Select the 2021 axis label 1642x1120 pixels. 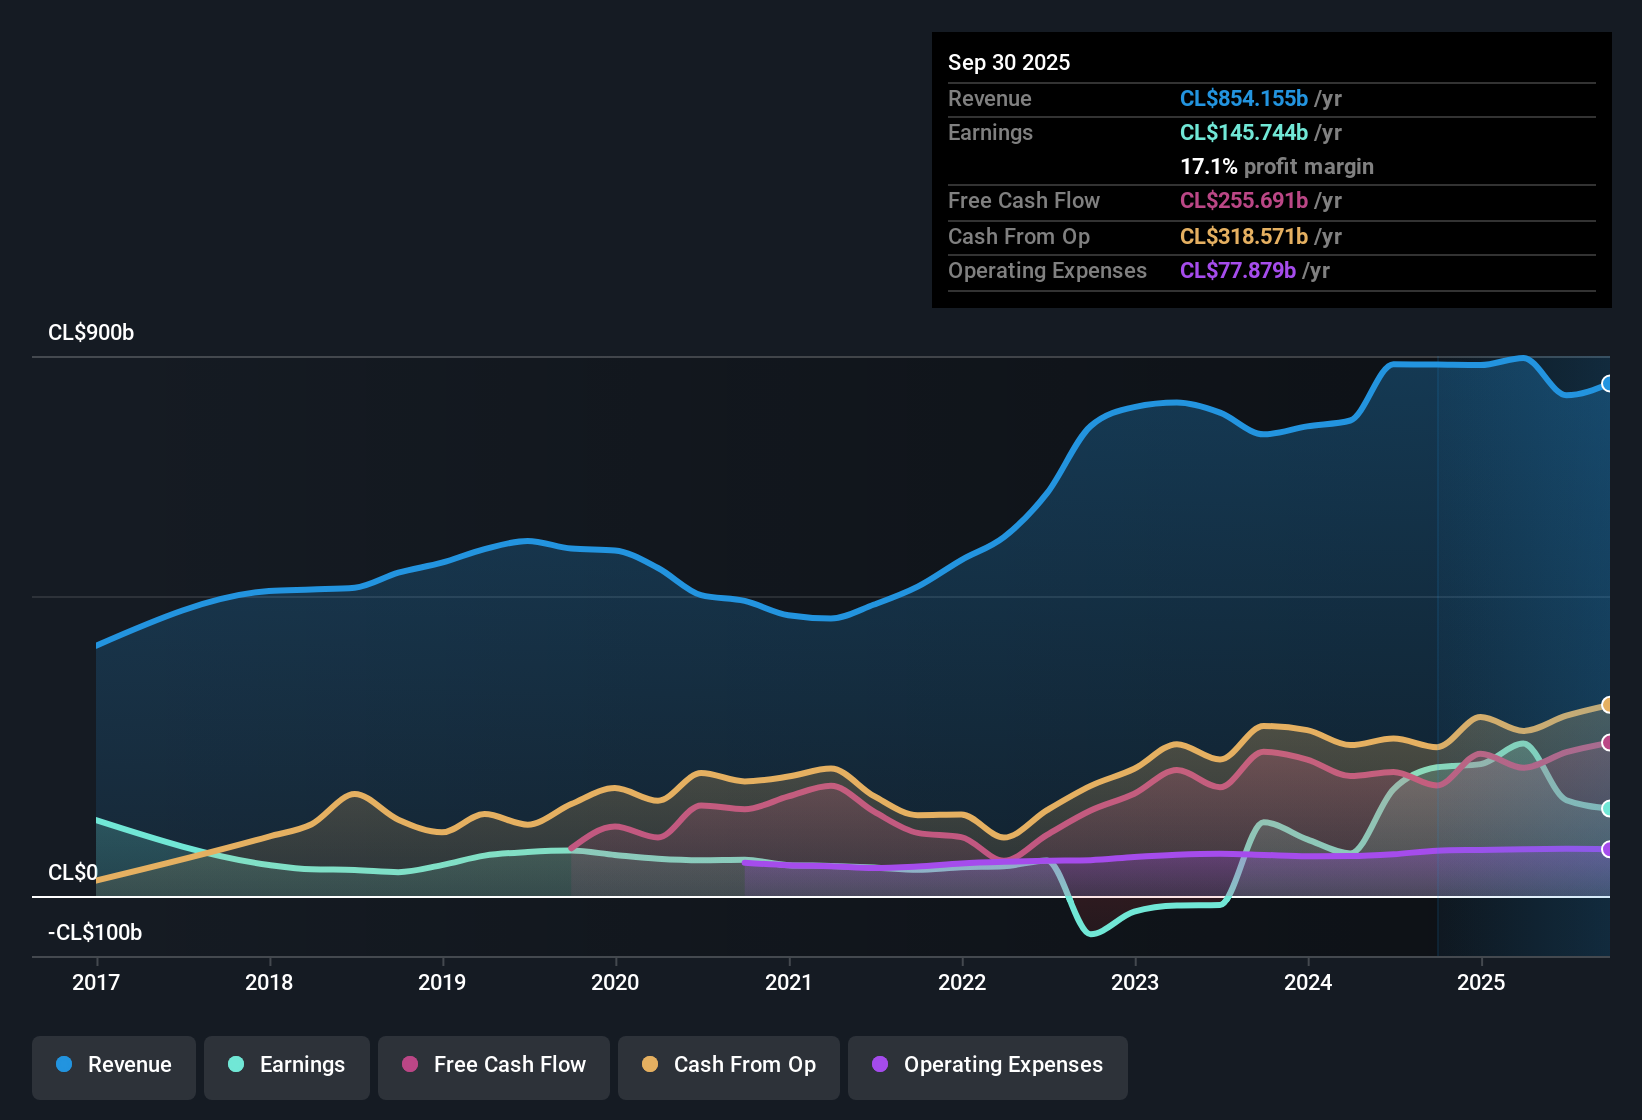click(789, 983)
